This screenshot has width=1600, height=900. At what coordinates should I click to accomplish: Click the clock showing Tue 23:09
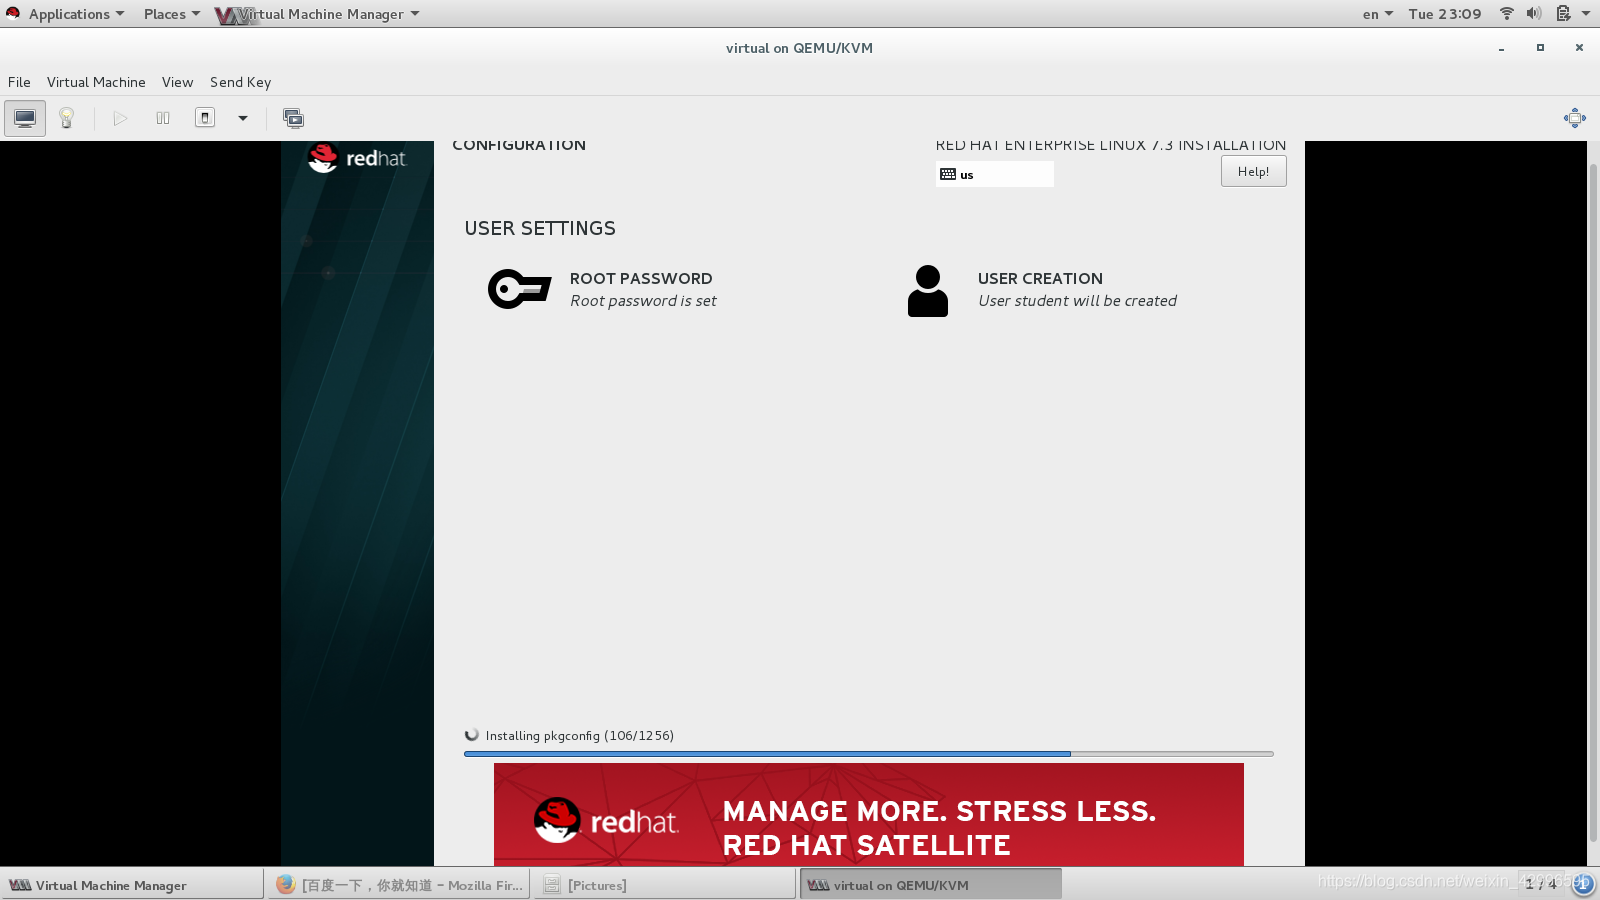pos(1445,14)
